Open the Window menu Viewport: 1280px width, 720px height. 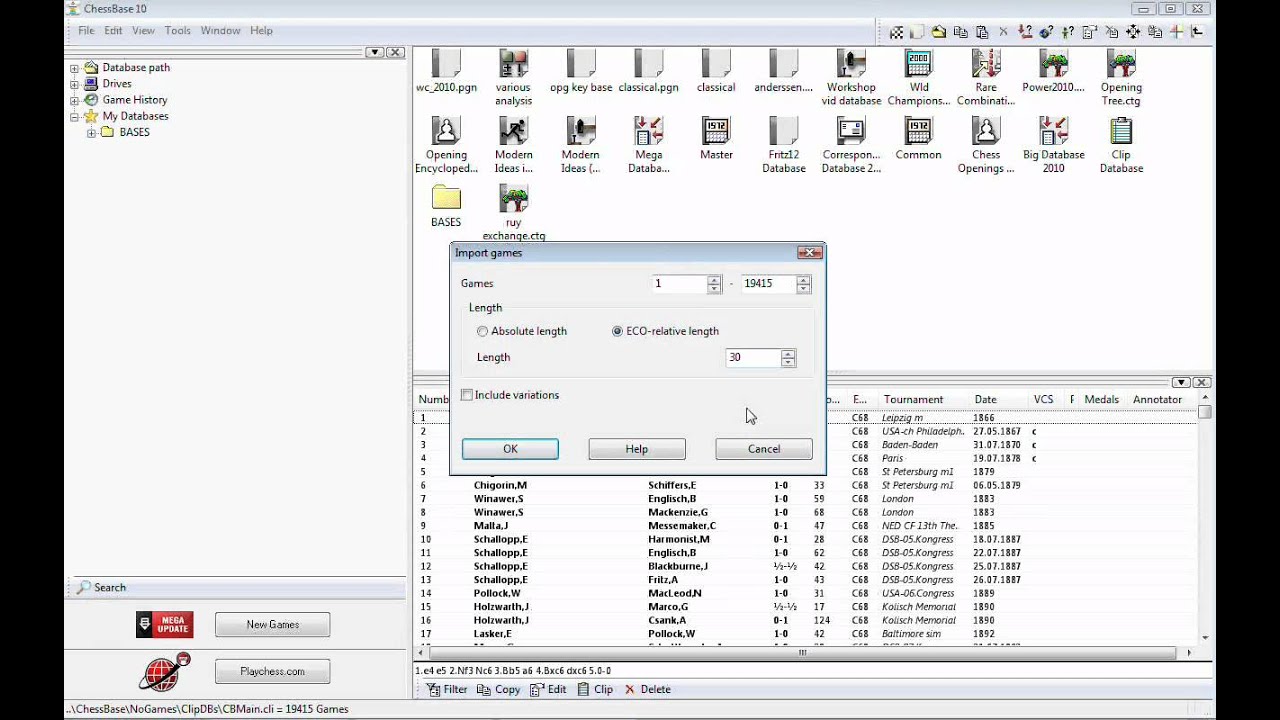point(220,31)
